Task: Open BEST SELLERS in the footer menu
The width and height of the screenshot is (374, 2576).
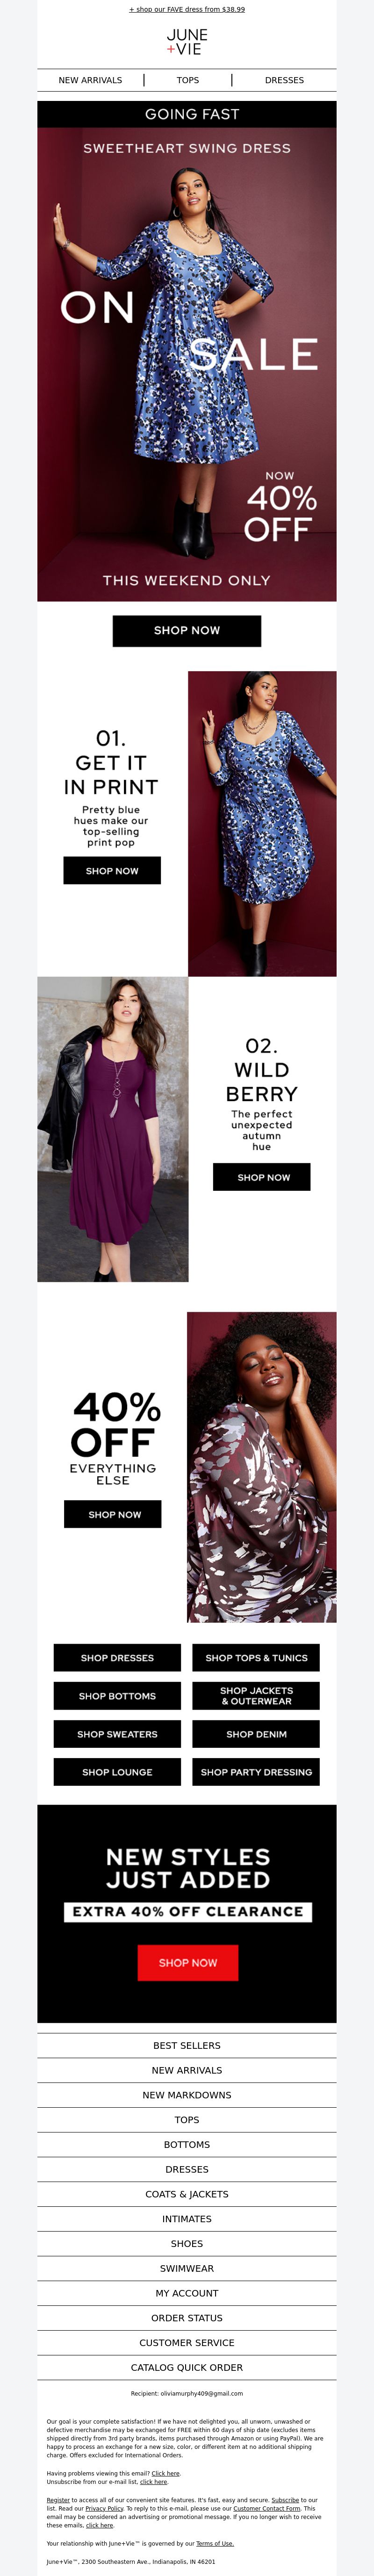Action: (x=187, y=2046)
